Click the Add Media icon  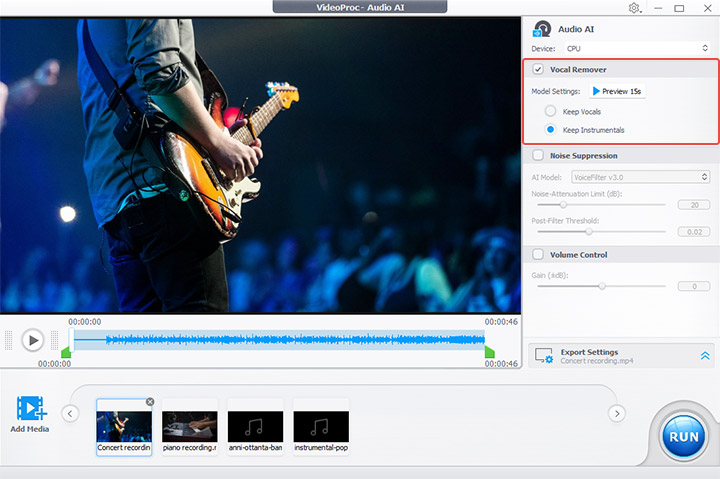[31, 410]
